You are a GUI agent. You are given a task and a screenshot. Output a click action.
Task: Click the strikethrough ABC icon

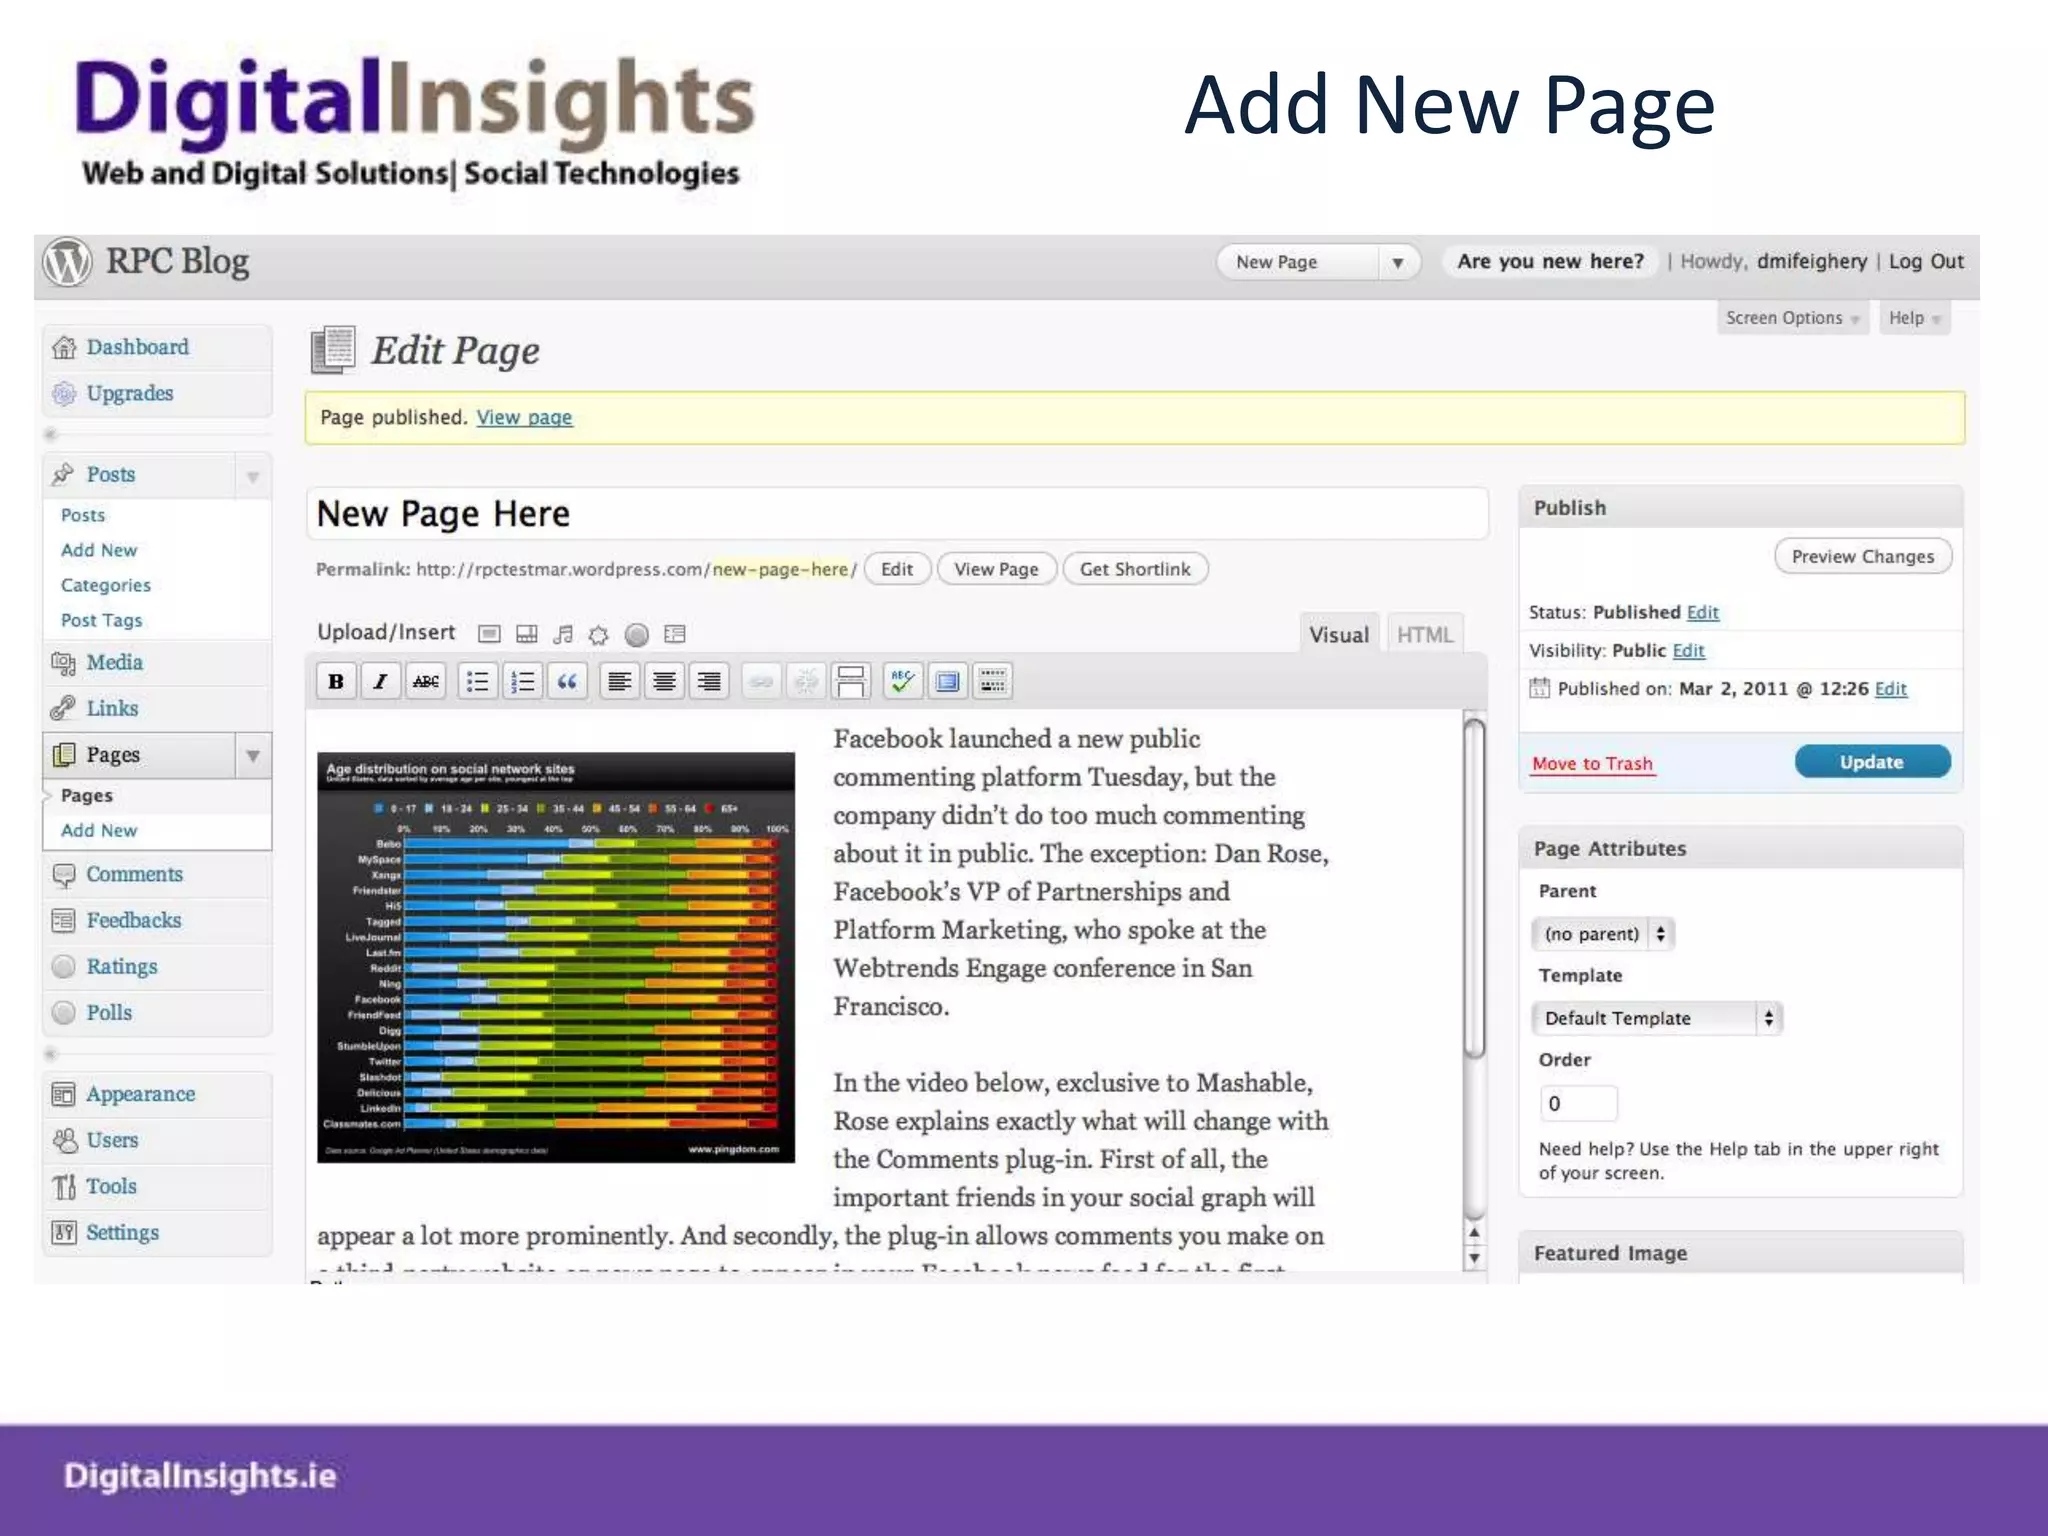426,682
